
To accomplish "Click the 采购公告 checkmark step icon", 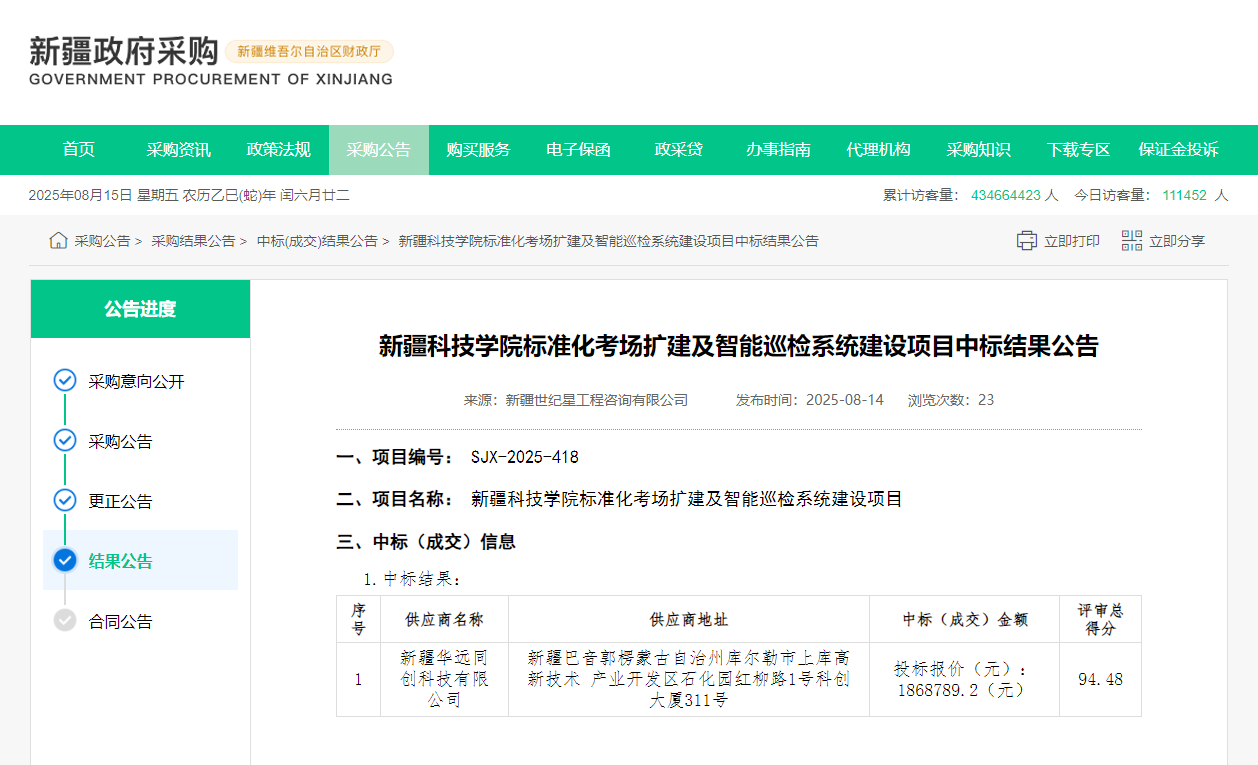I will click(65, 441).
